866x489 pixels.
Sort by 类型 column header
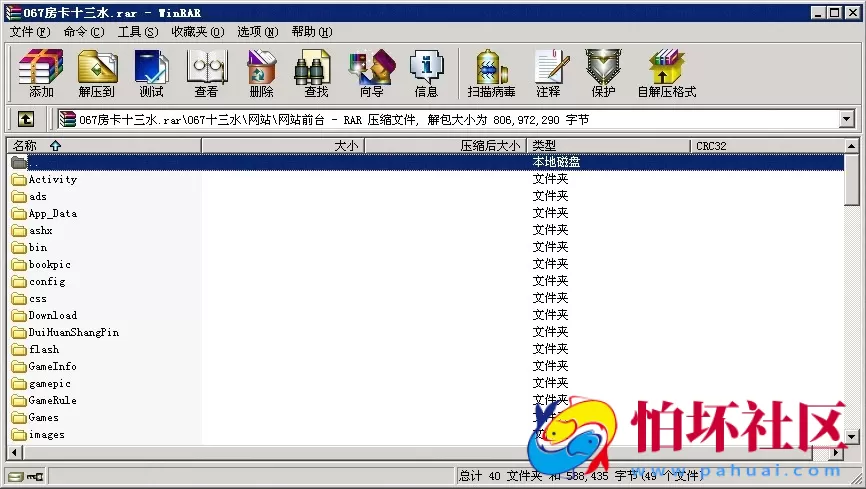point(609,146)
